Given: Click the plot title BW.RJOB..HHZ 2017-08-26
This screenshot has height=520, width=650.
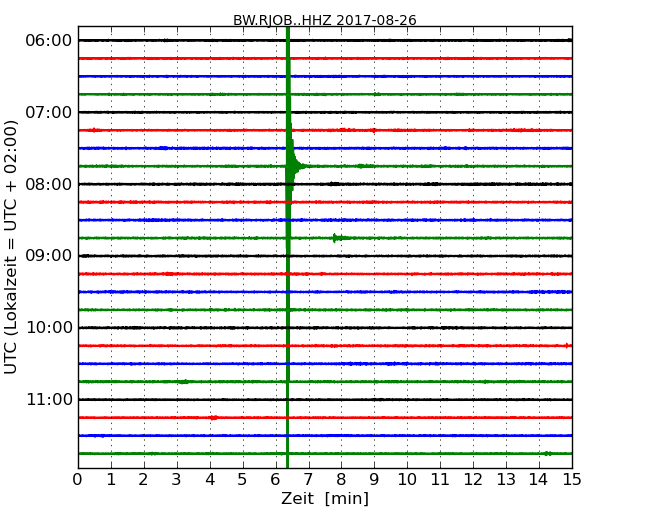Looking at the screenshot, I should pos(325,20).
